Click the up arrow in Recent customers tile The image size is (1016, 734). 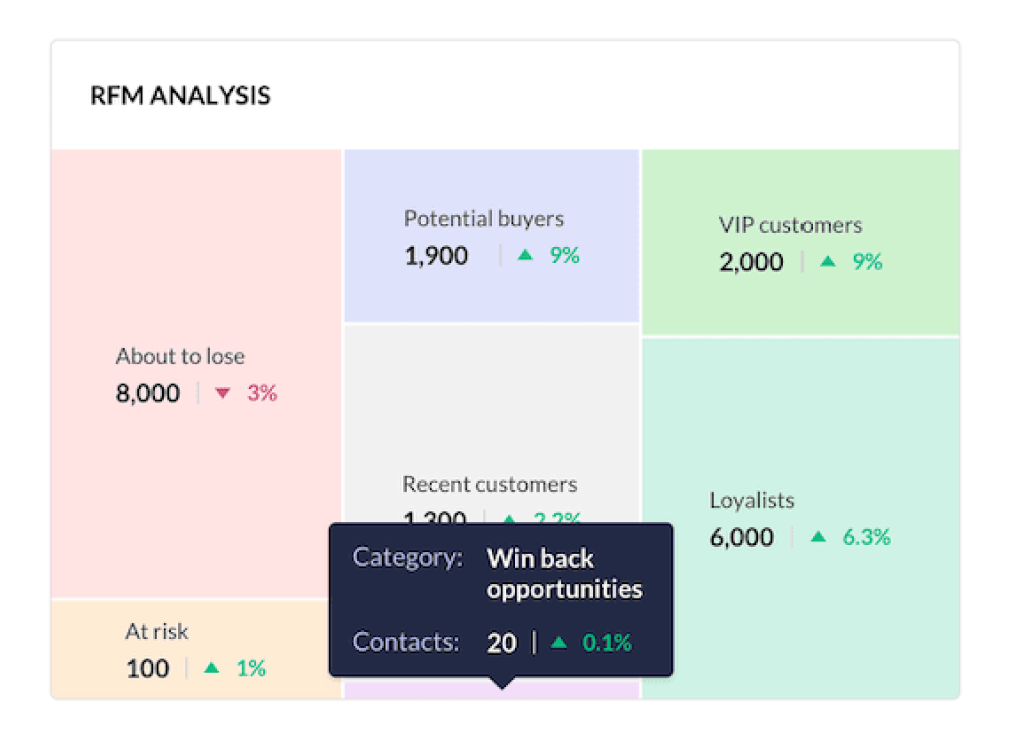pyautogui.click(x=509, y=518)
